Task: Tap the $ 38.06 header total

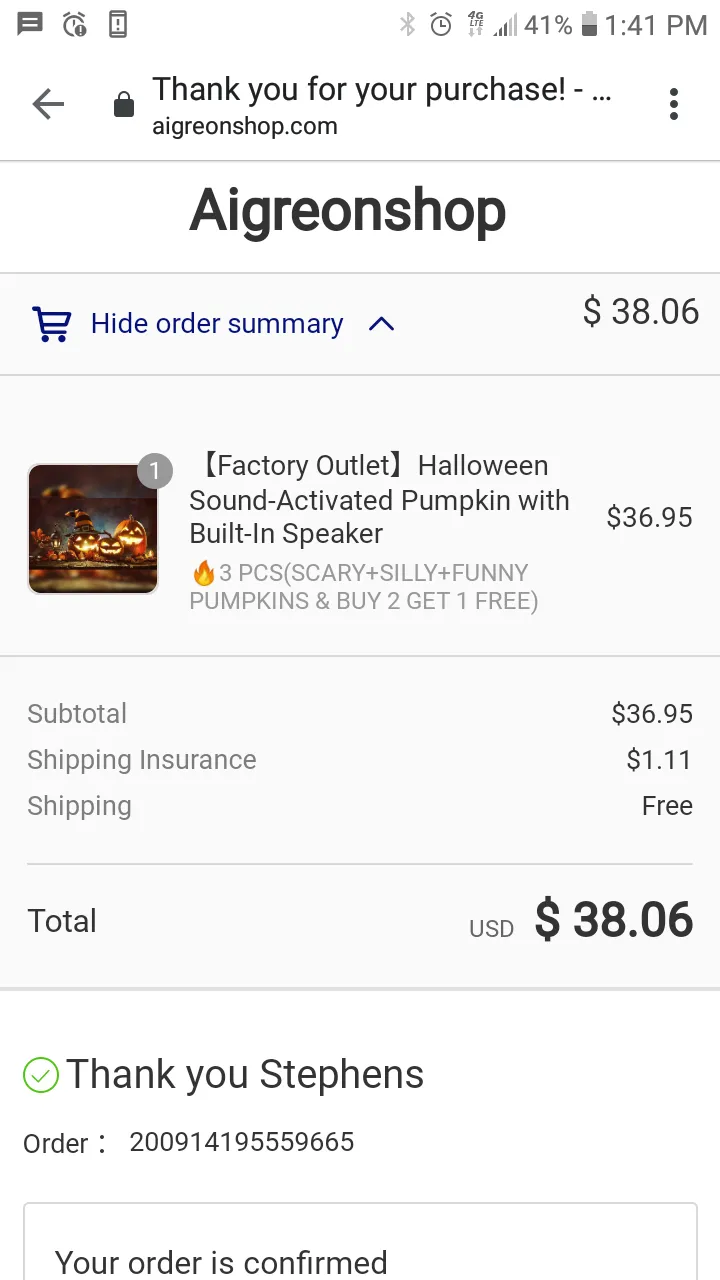Action: pyautogui.click(x=641, y=311)
